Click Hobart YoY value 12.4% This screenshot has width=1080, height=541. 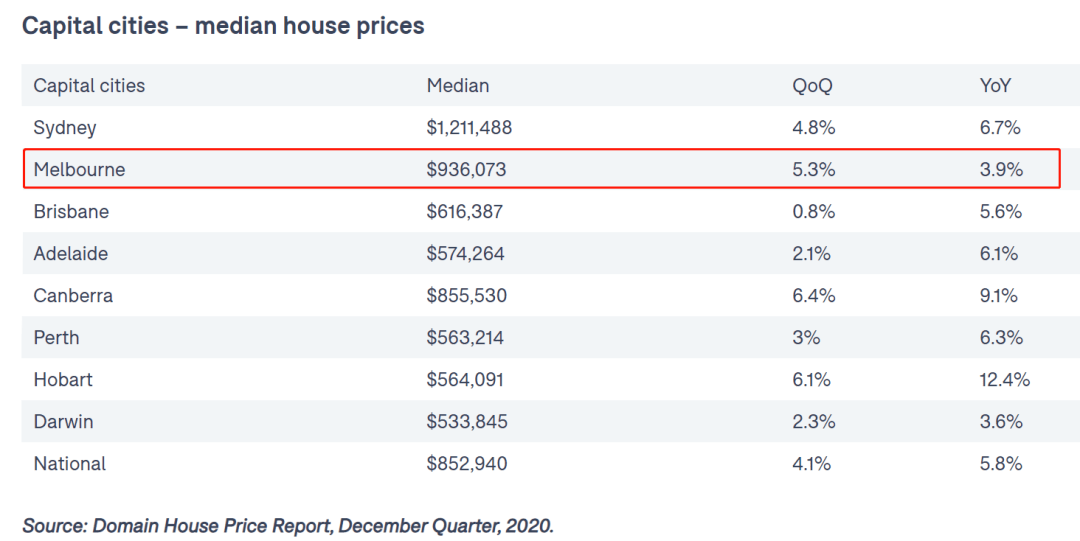pyautogui.click(x=1005, y=380)
